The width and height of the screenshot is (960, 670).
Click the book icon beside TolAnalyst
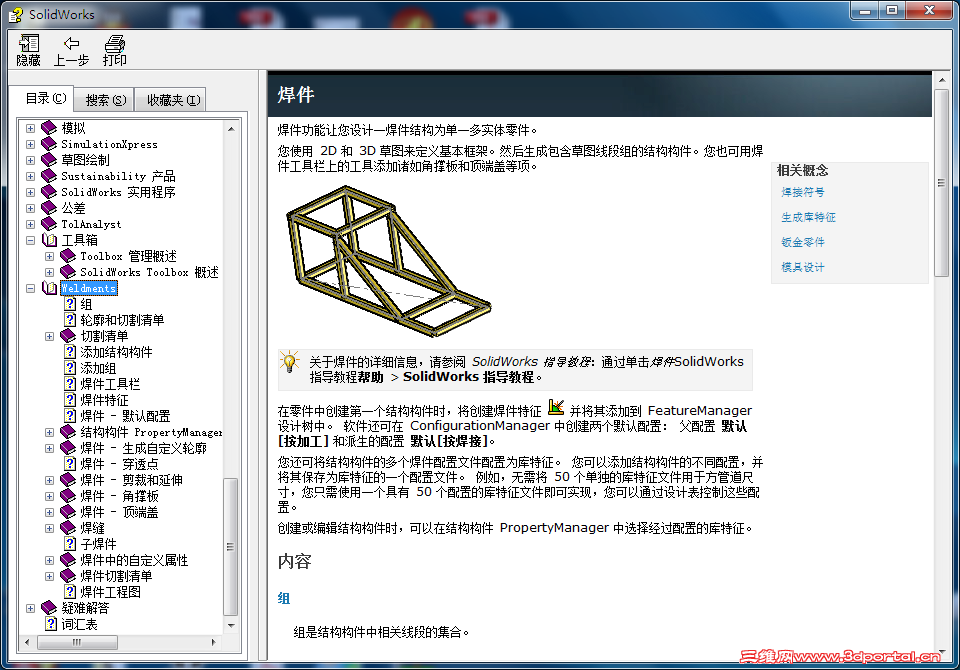(49, 224)
